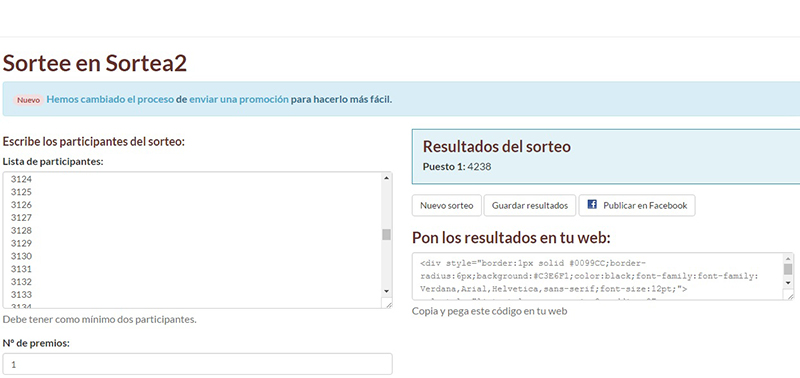Viewport: 800px width, 378px height.
Task: Select participant line 3130
Action: click(x=21, y=256)
